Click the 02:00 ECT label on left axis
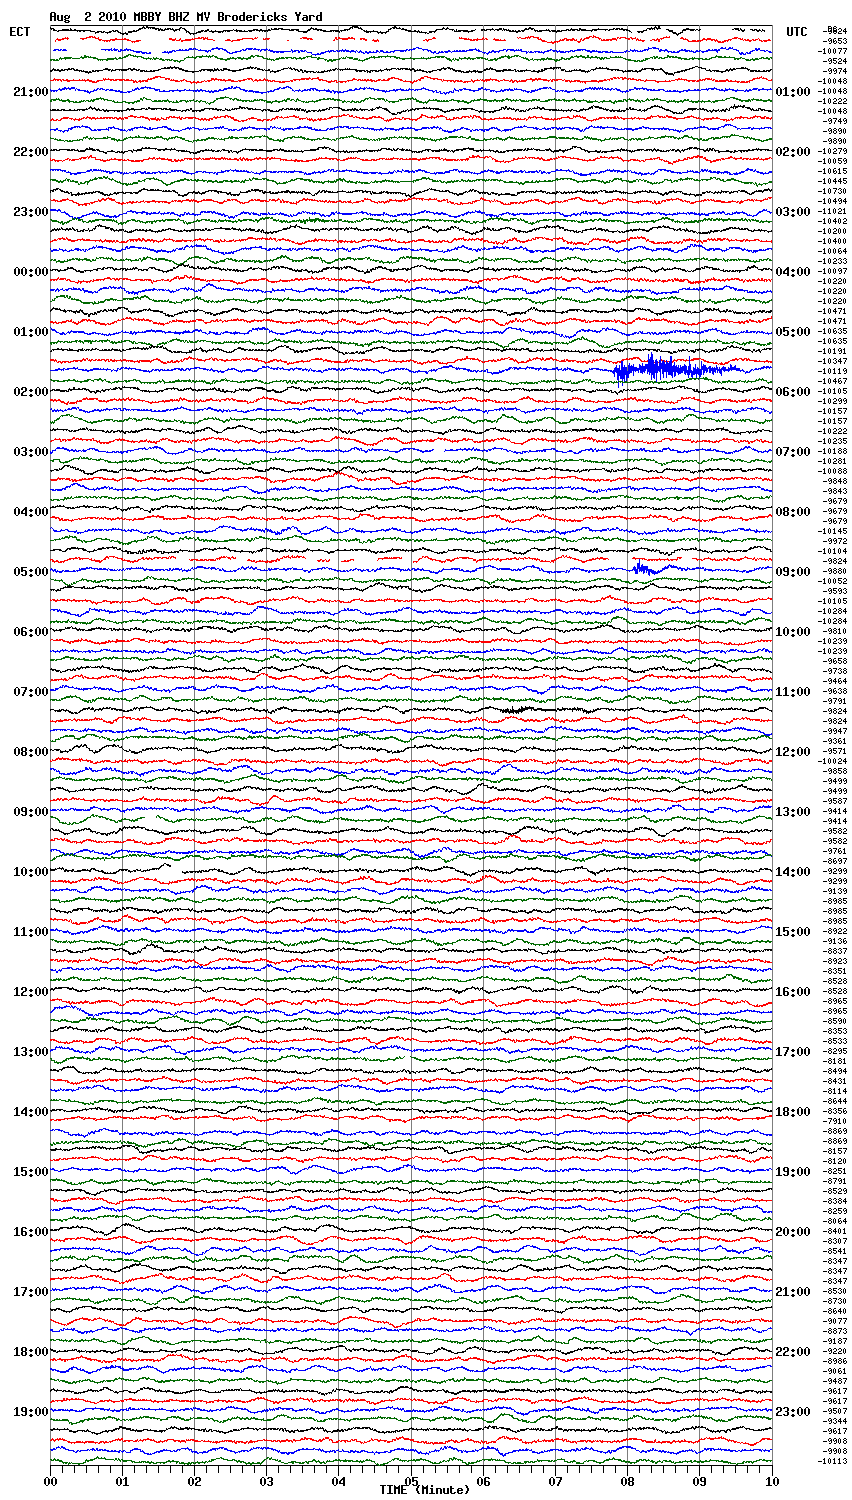 pyautogui.click(x=30, y=392)
